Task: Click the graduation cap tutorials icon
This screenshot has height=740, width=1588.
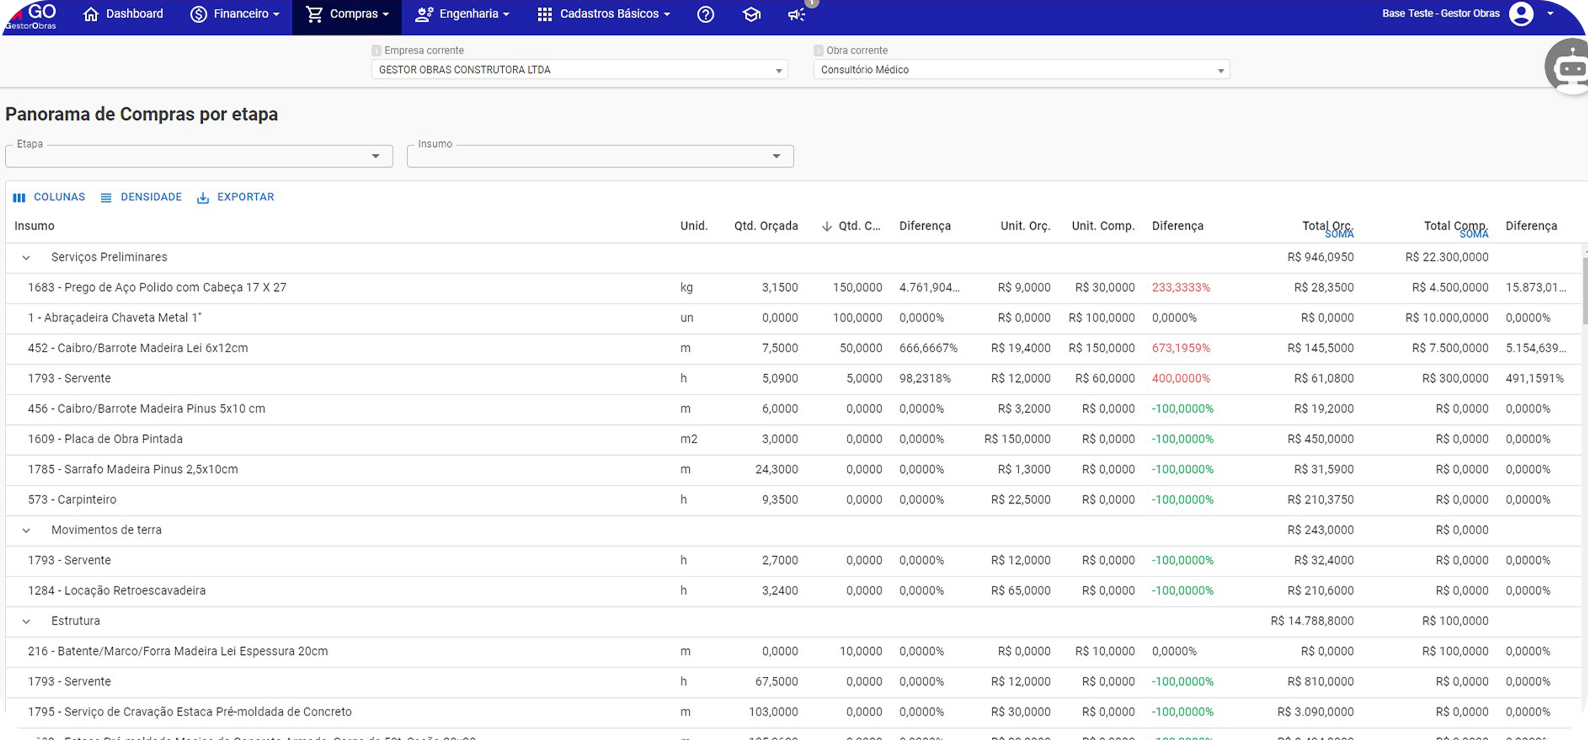Action: point(751,15)
